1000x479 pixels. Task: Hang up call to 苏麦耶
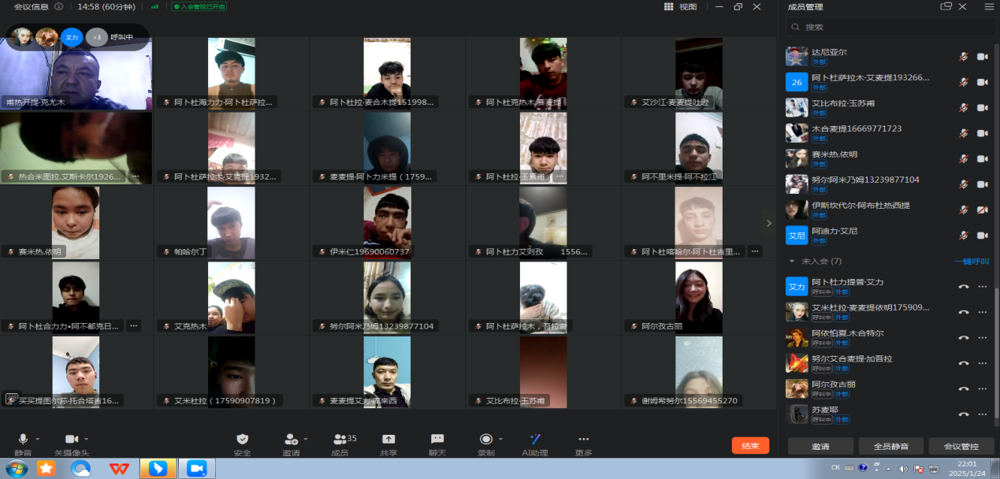coord(963,413)
